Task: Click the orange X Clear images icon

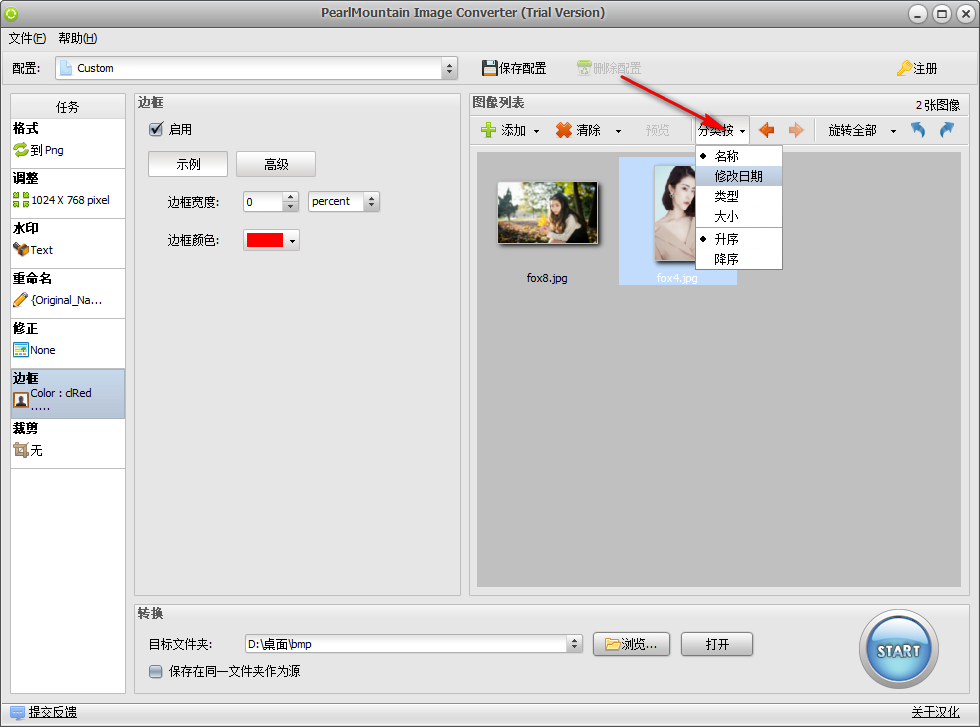Action: click(x=564, y=130)
